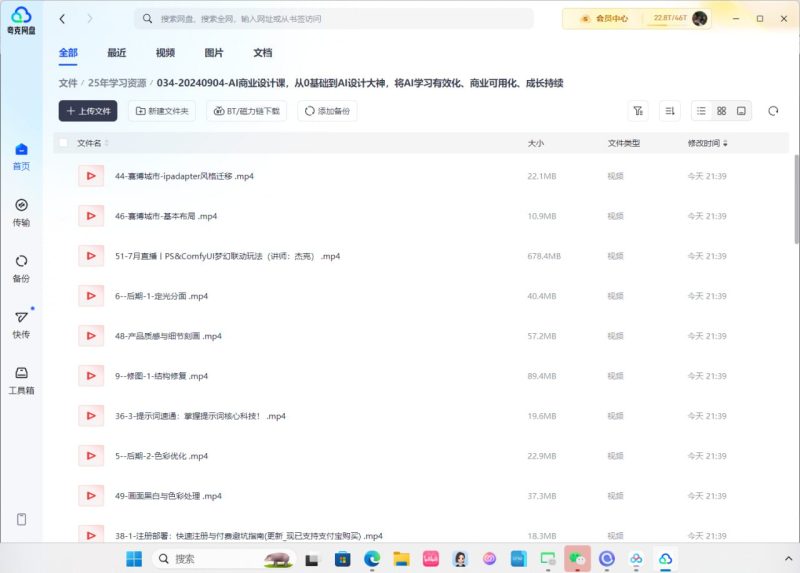Click the Windows taskbar 搜索 box
800x573 pixels.
[224, 559]
